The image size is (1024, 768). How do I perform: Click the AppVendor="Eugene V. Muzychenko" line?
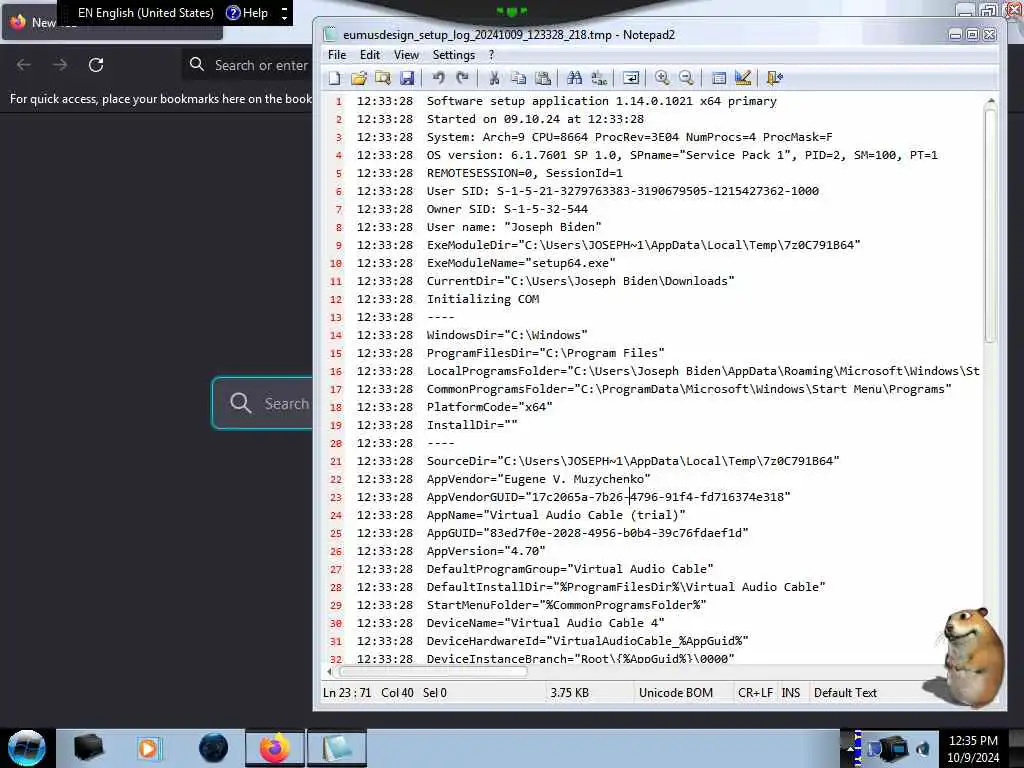tap(538, 479)
